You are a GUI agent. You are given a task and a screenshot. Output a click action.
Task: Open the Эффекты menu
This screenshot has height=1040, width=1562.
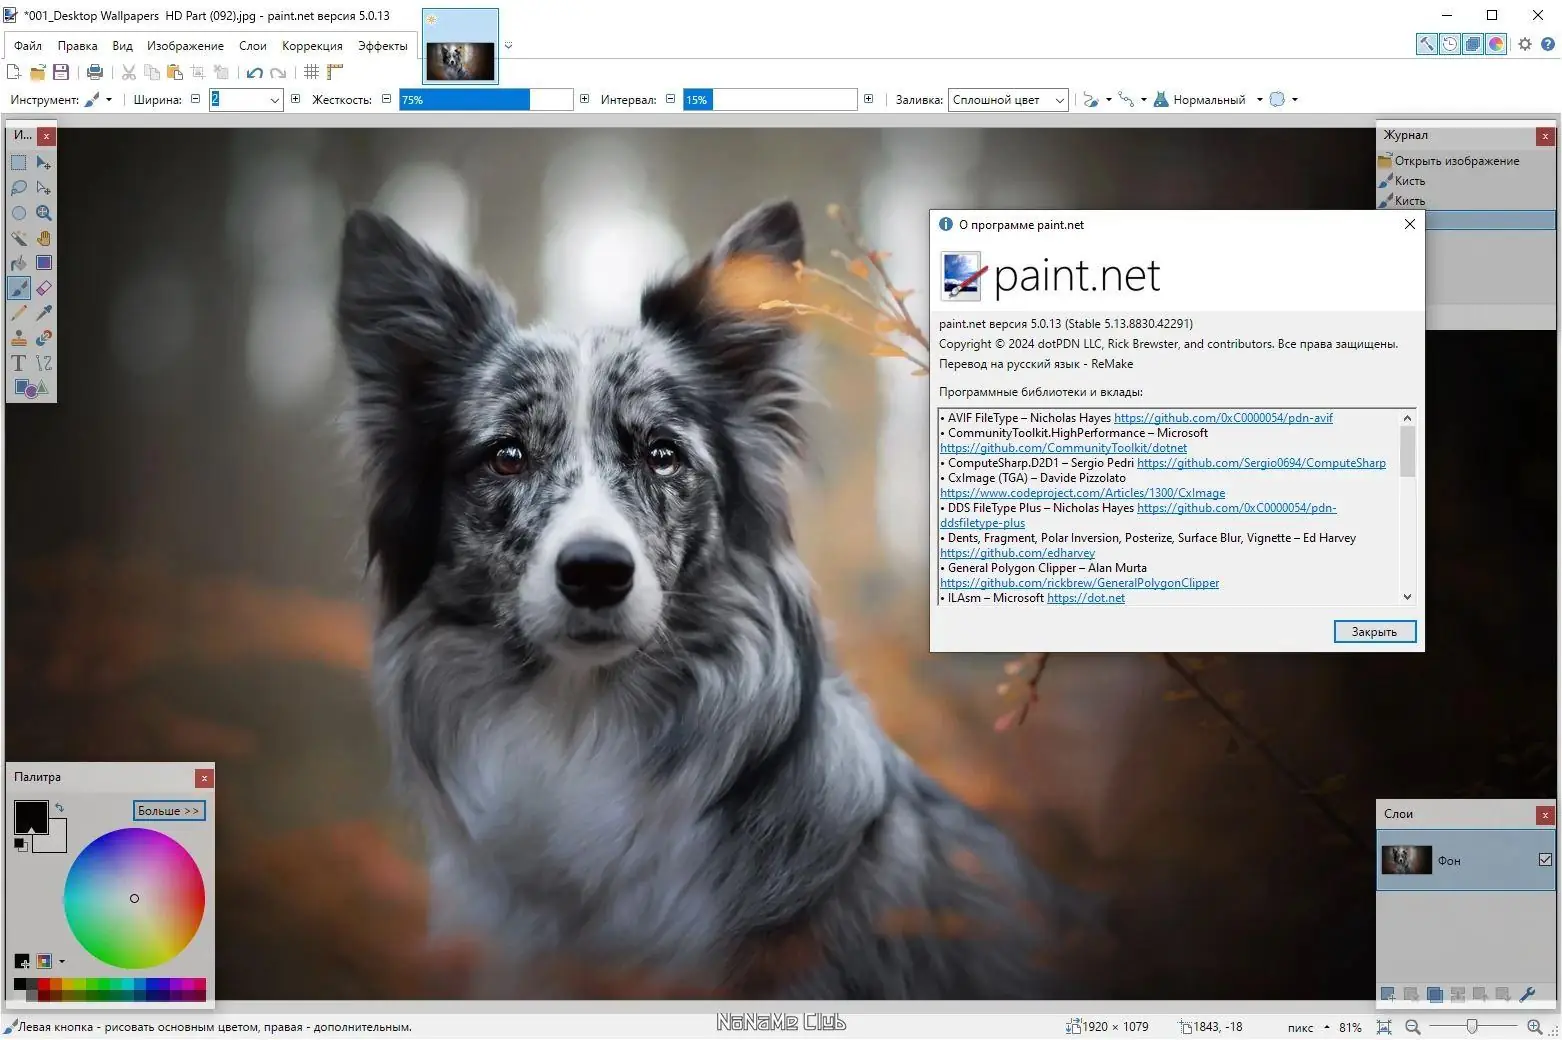[x=382, y=46]
